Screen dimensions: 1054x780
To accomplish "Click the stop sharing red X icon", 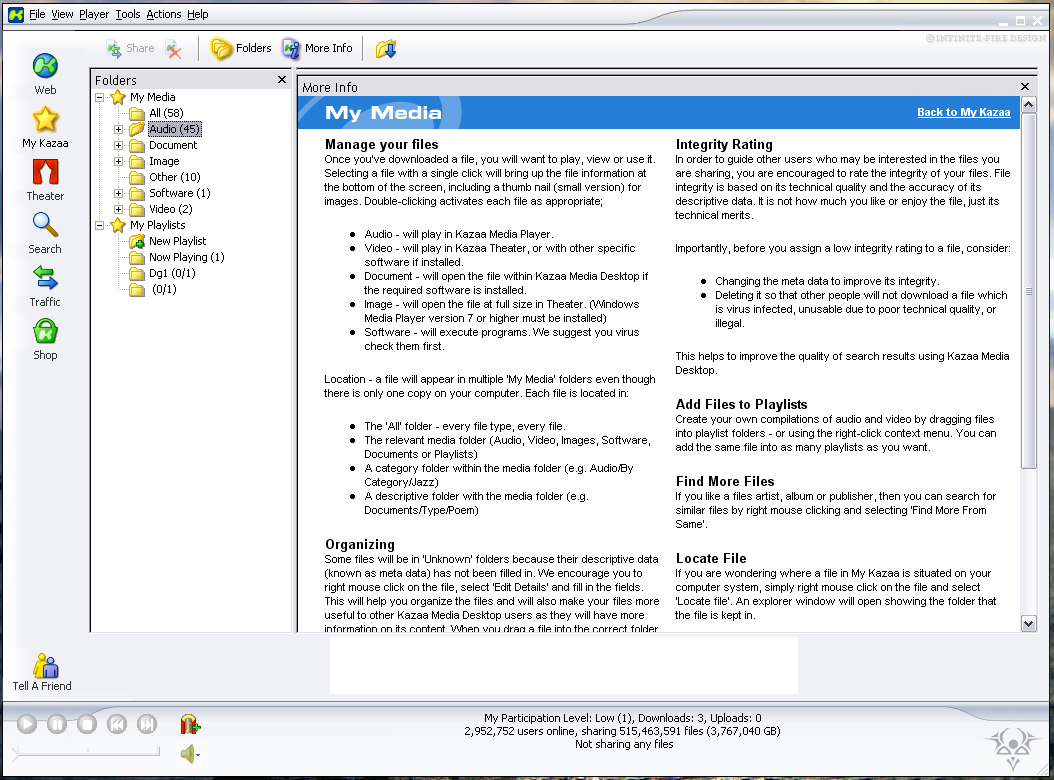I will click(174, 49).
